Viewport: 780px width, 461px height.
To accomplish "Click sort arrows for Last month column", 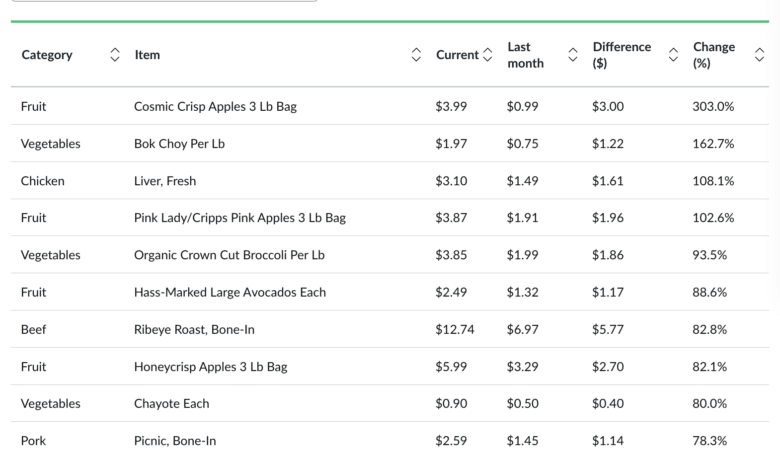I will point(573,55).
